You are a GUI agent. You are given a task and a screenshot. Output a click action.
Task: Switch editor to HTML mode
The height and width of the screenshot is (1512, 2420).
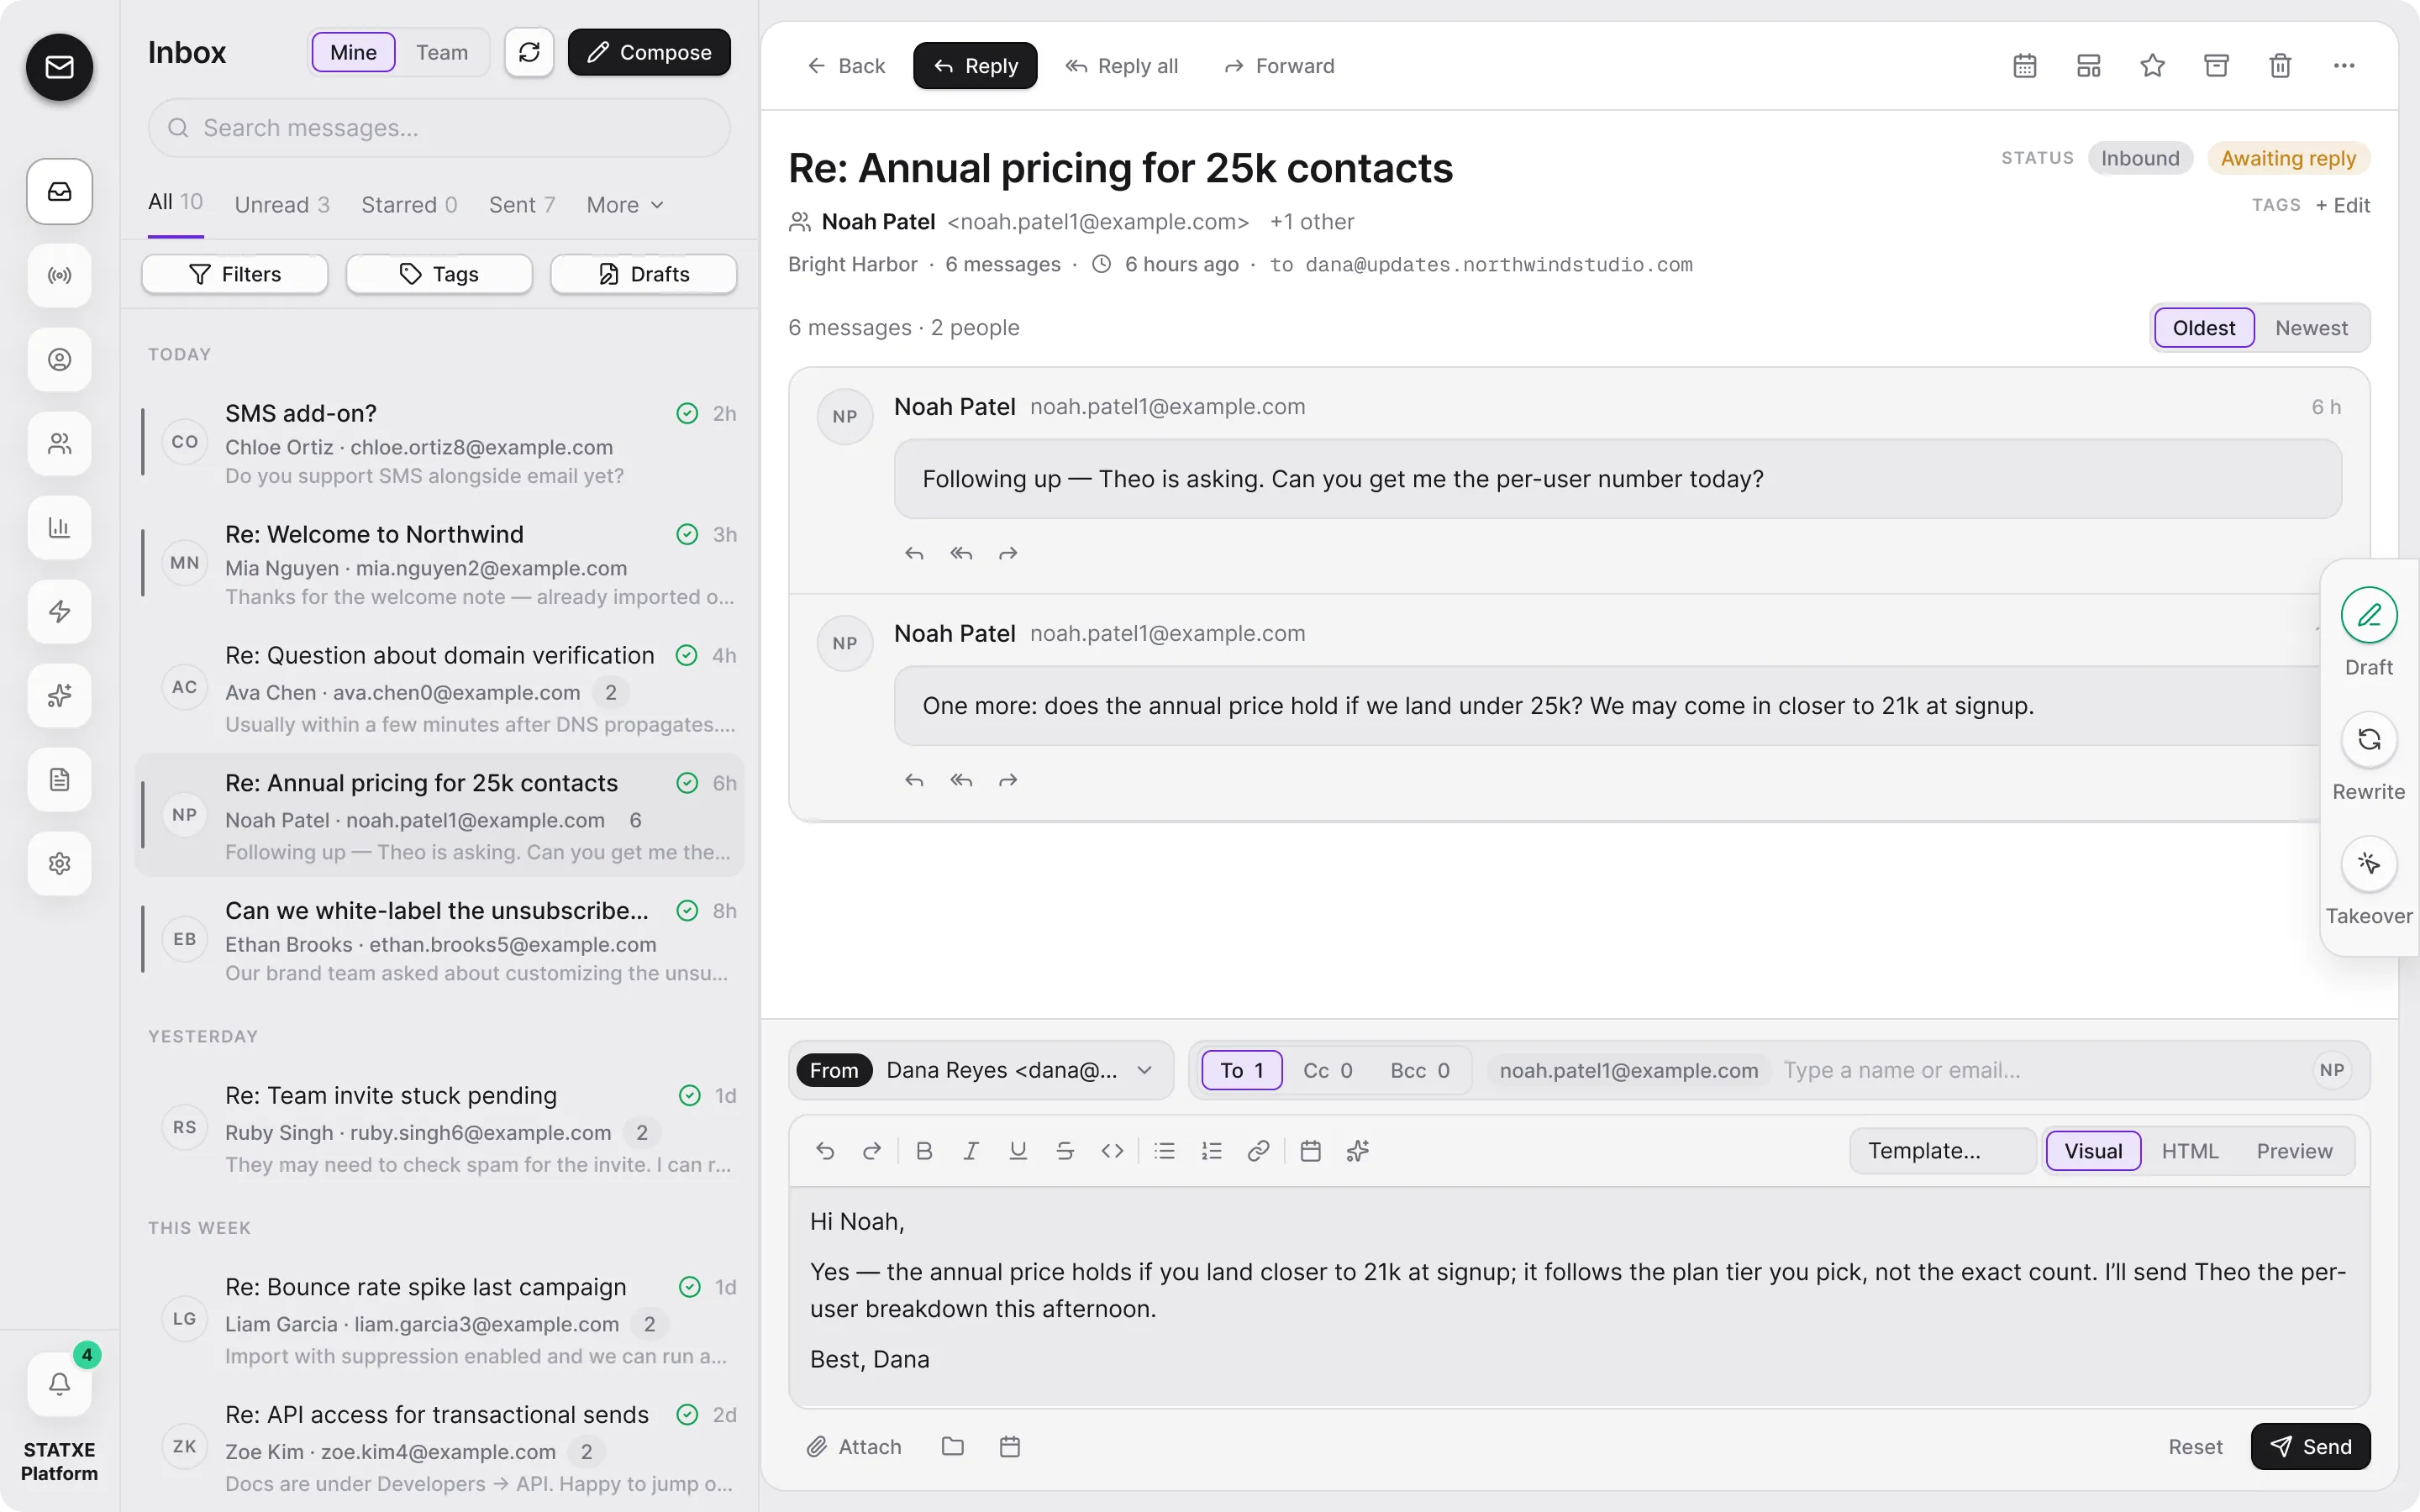click(x=2189, y=1151)
